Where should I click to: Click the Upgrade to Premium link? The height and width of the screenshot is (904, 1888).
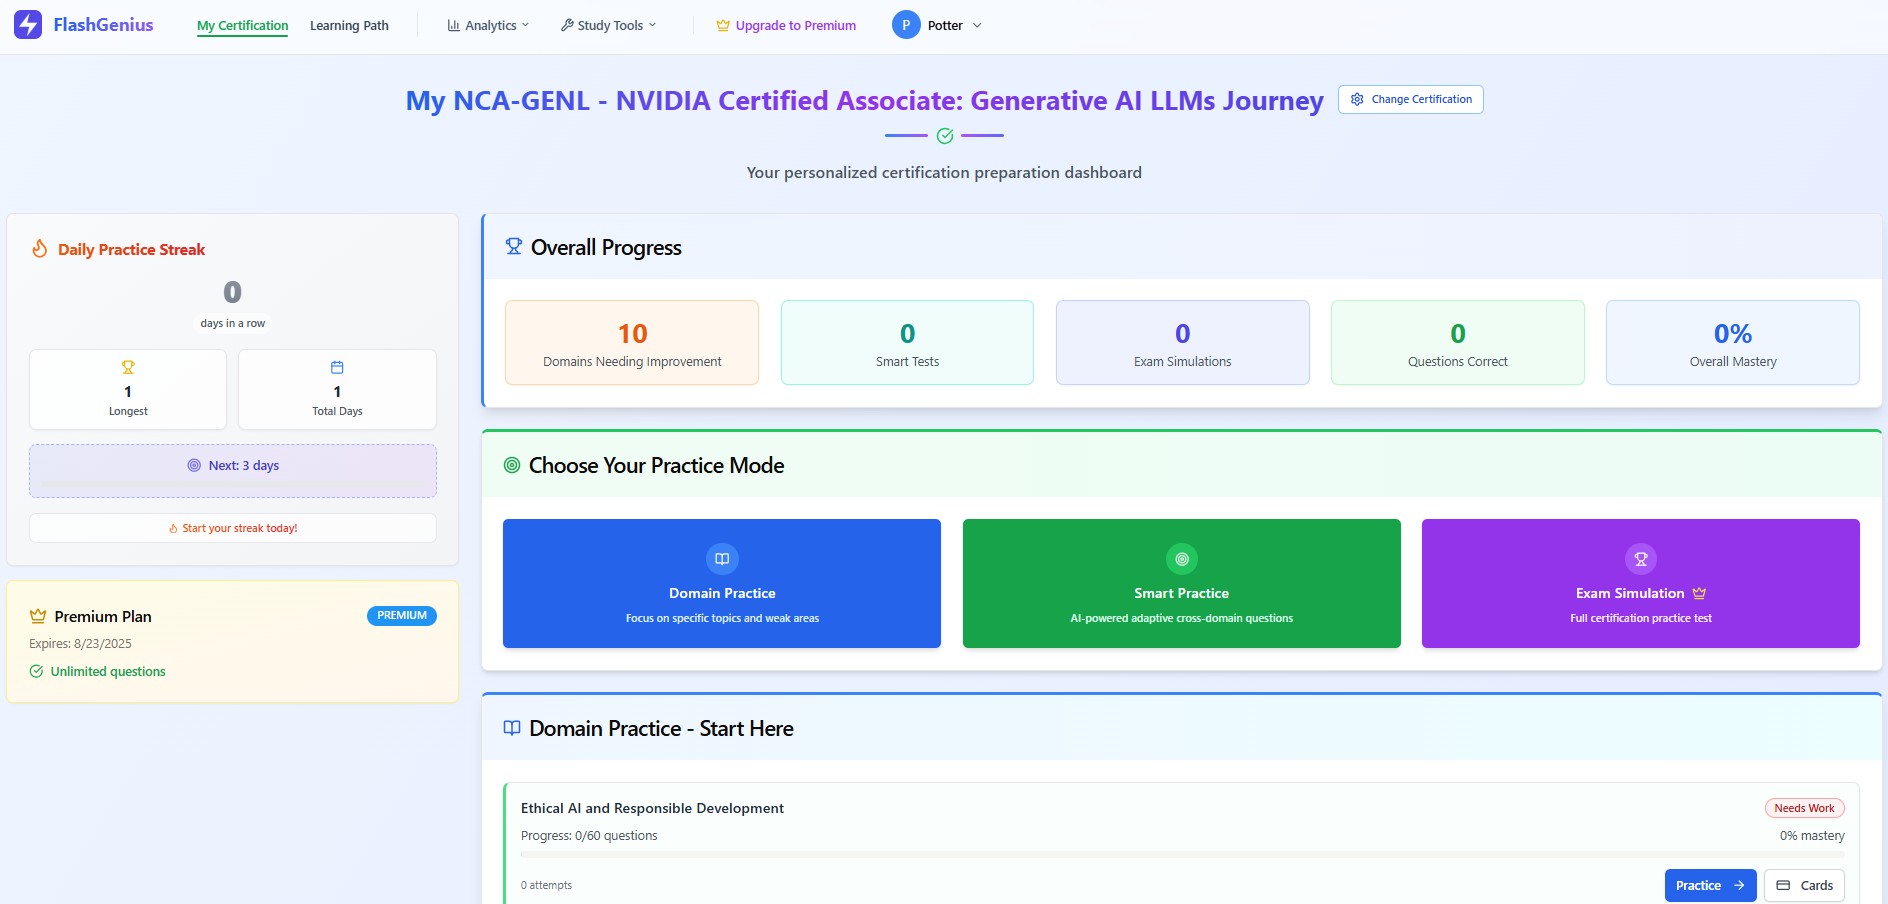pos(786,25)
